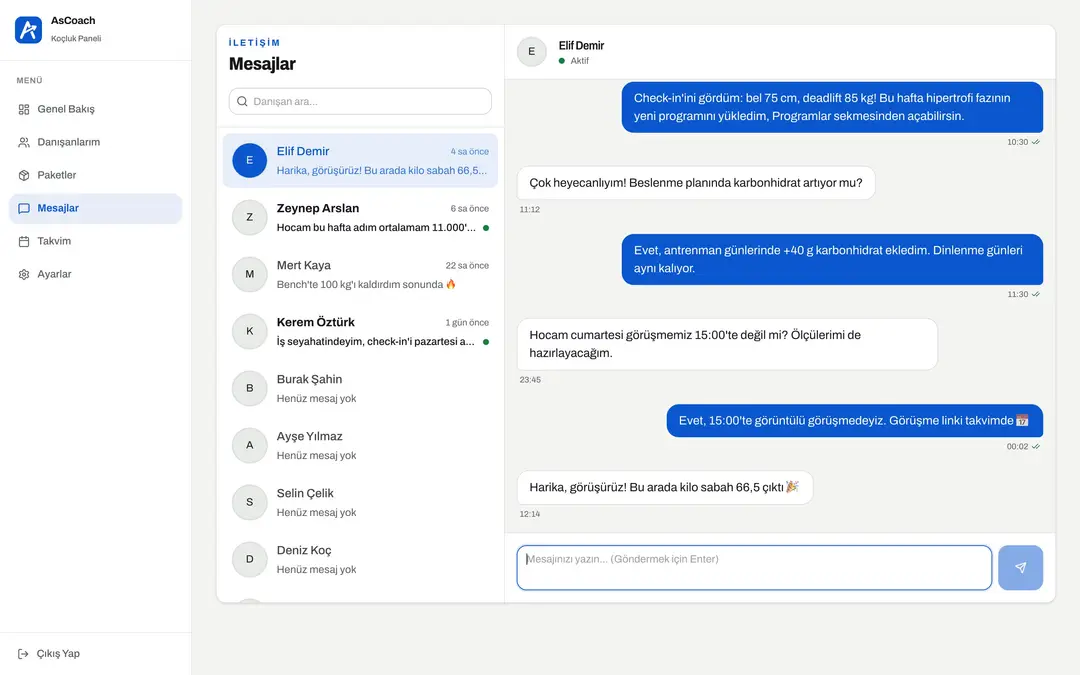Click Elif Demir's avatar in chat header

point(532,52)
